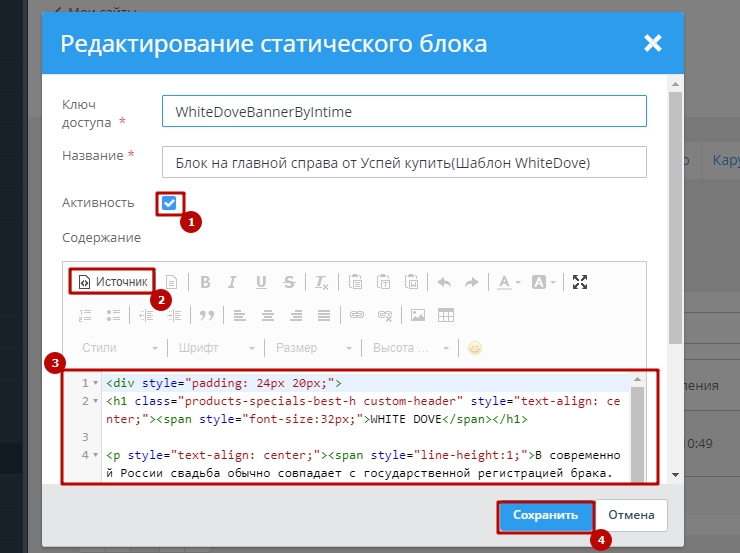Image resolution: width=740 pixels, height=553 pixels.
Task: Click the Strikethrough icon
Action: pos(288,282)
